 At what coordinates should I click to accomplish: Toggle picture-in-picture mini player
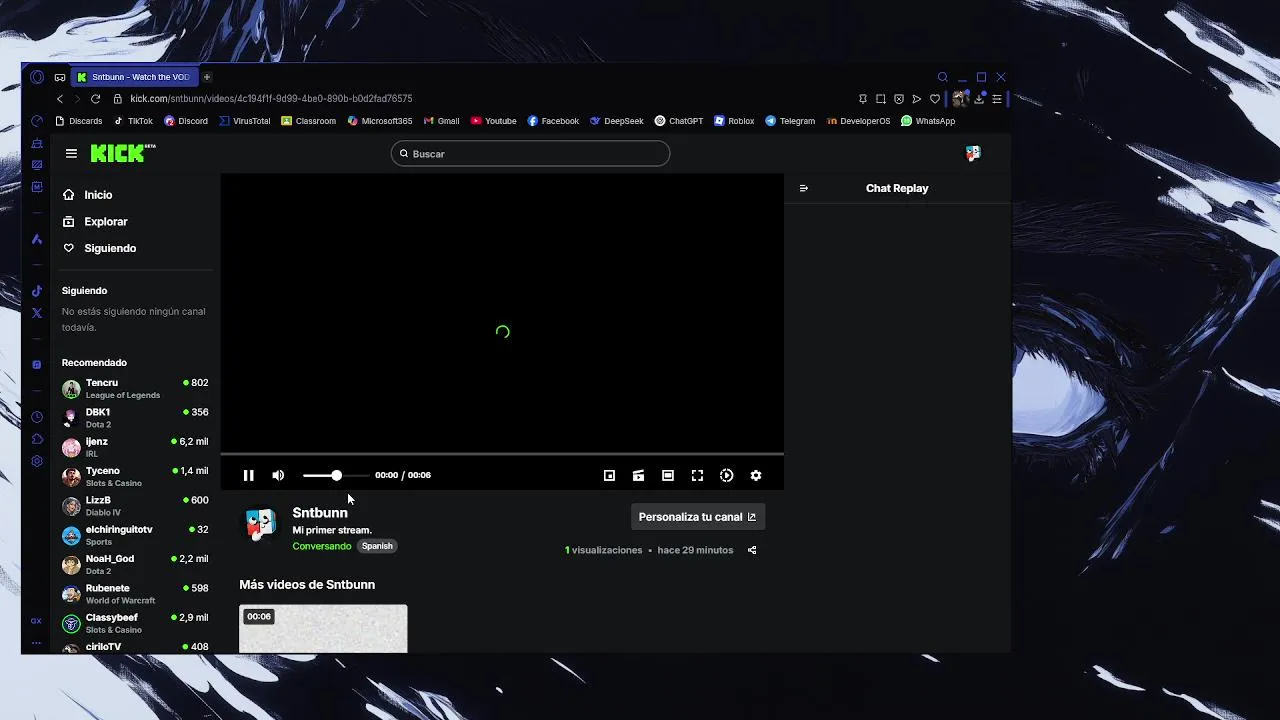(x=609, y=475)
